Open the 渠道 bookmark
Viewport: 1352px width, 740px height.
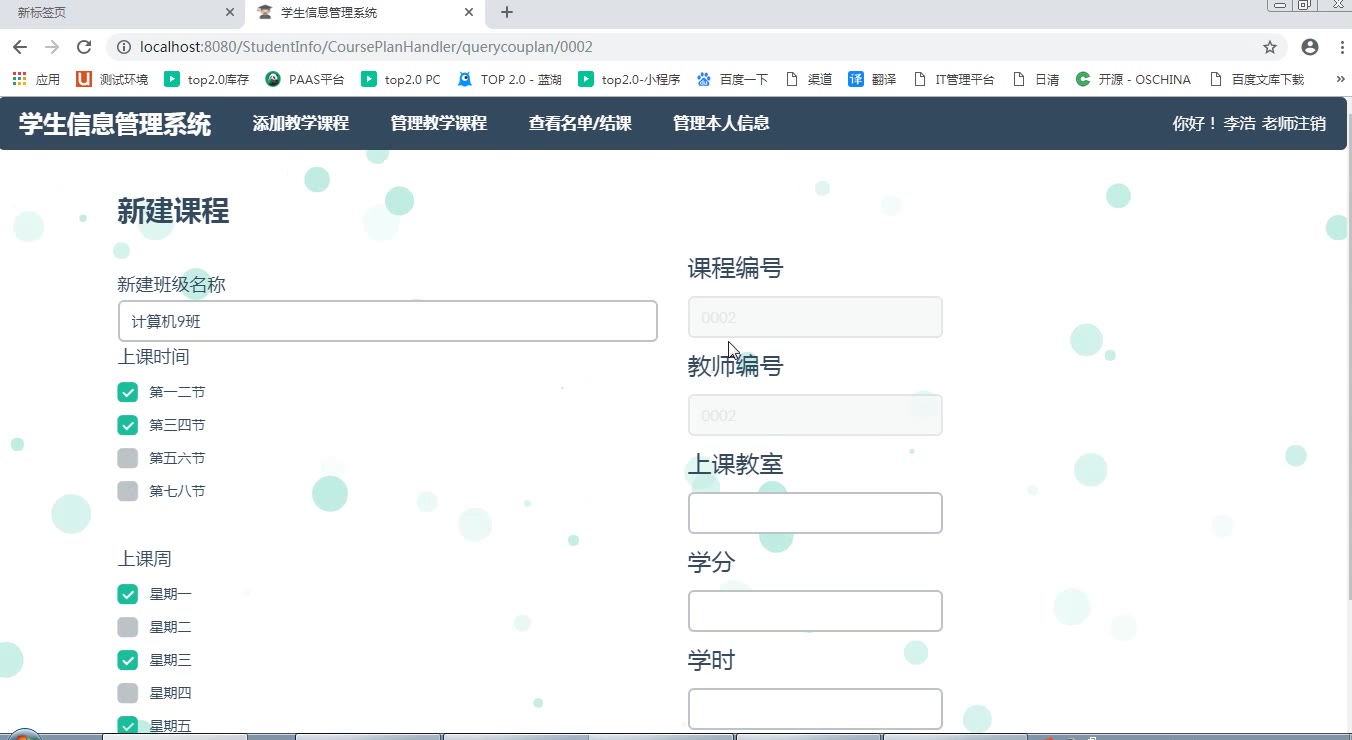click(x=809, y=79)
